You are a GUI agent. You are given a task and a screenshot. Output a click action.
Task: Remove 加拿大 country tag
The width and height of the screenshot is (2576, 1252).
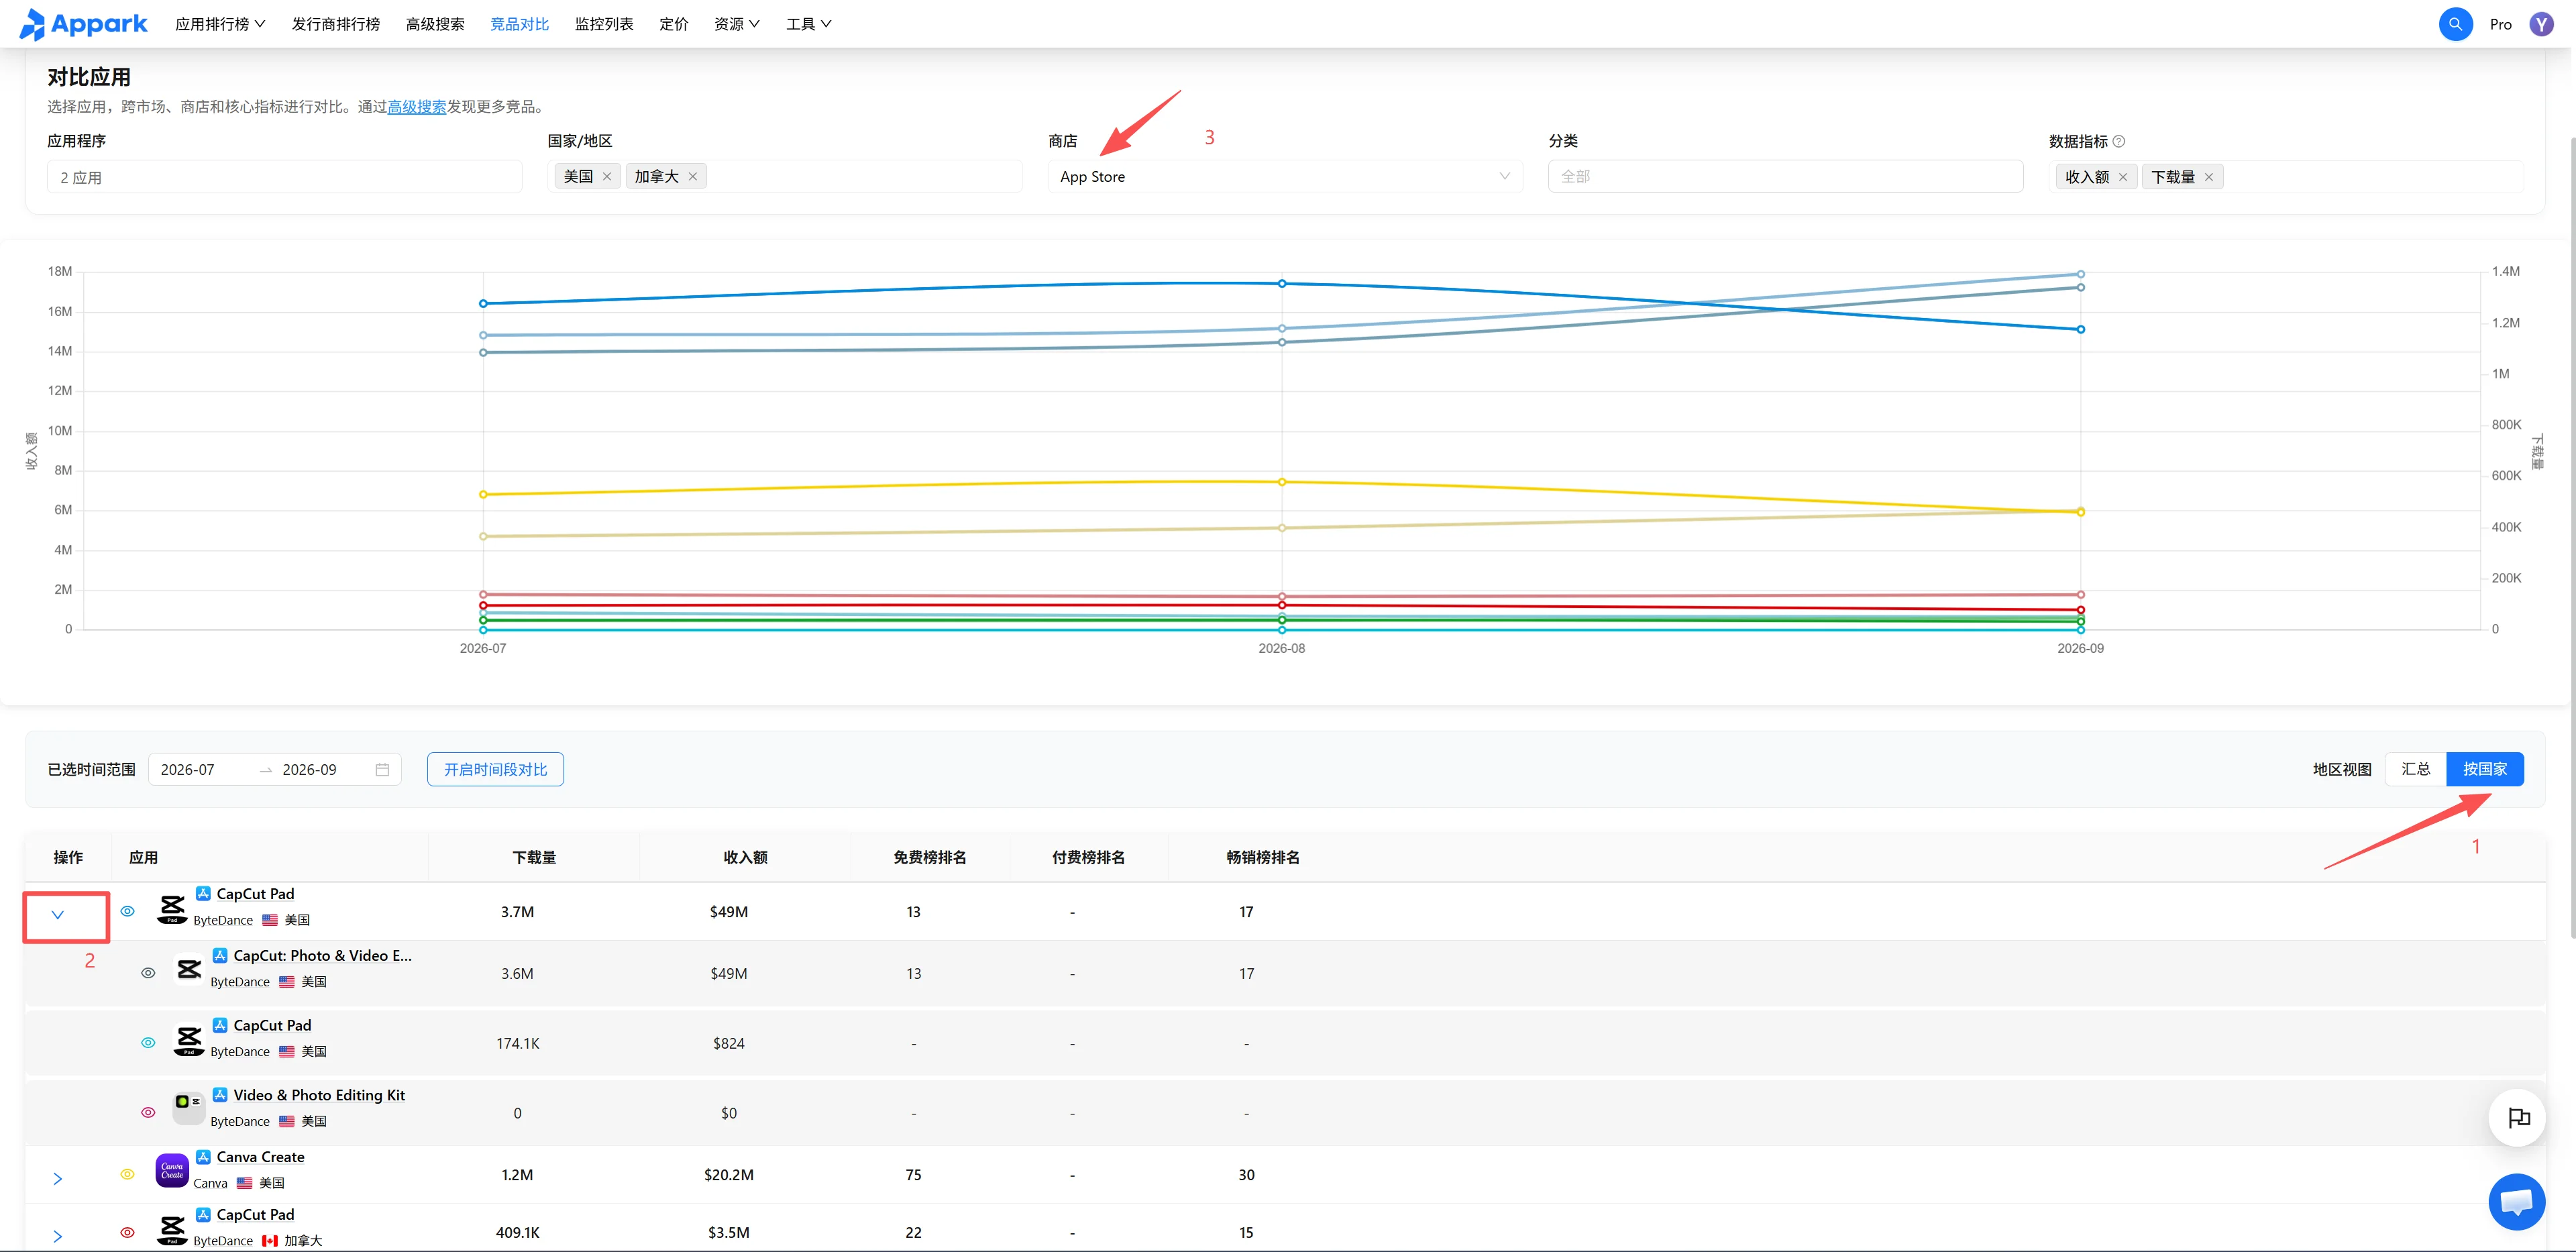pos(692,176)
